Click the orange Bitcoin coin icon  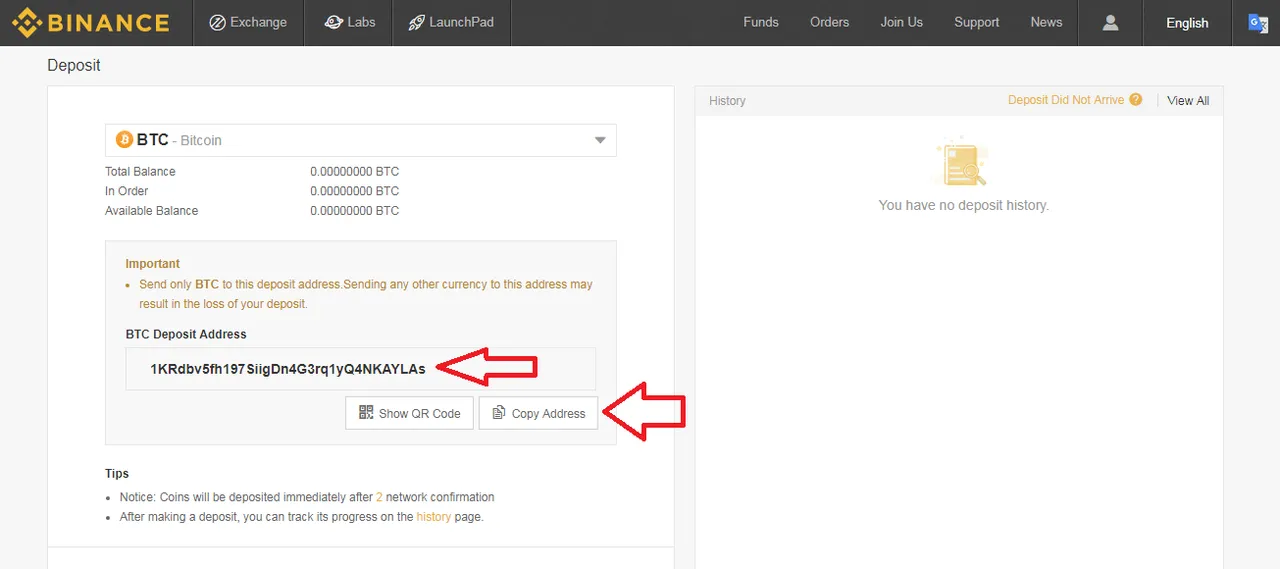[x=125, y=140]
